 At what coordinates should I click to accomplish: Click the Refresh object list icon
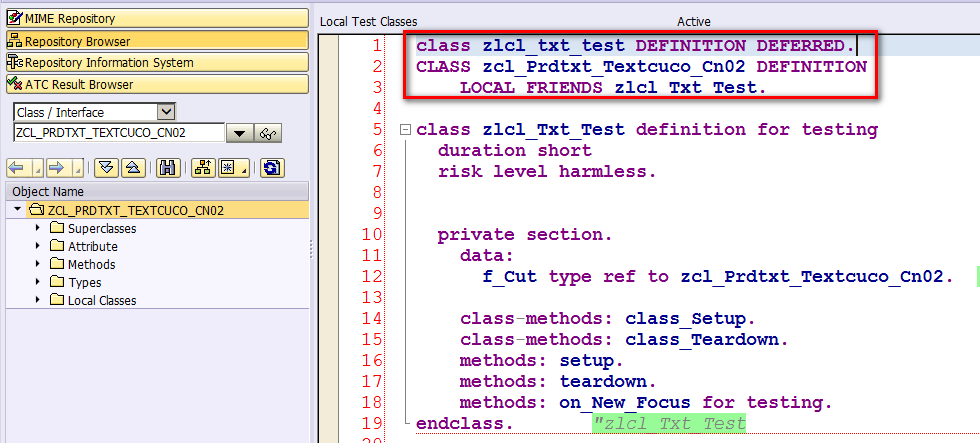click(272, 167)
